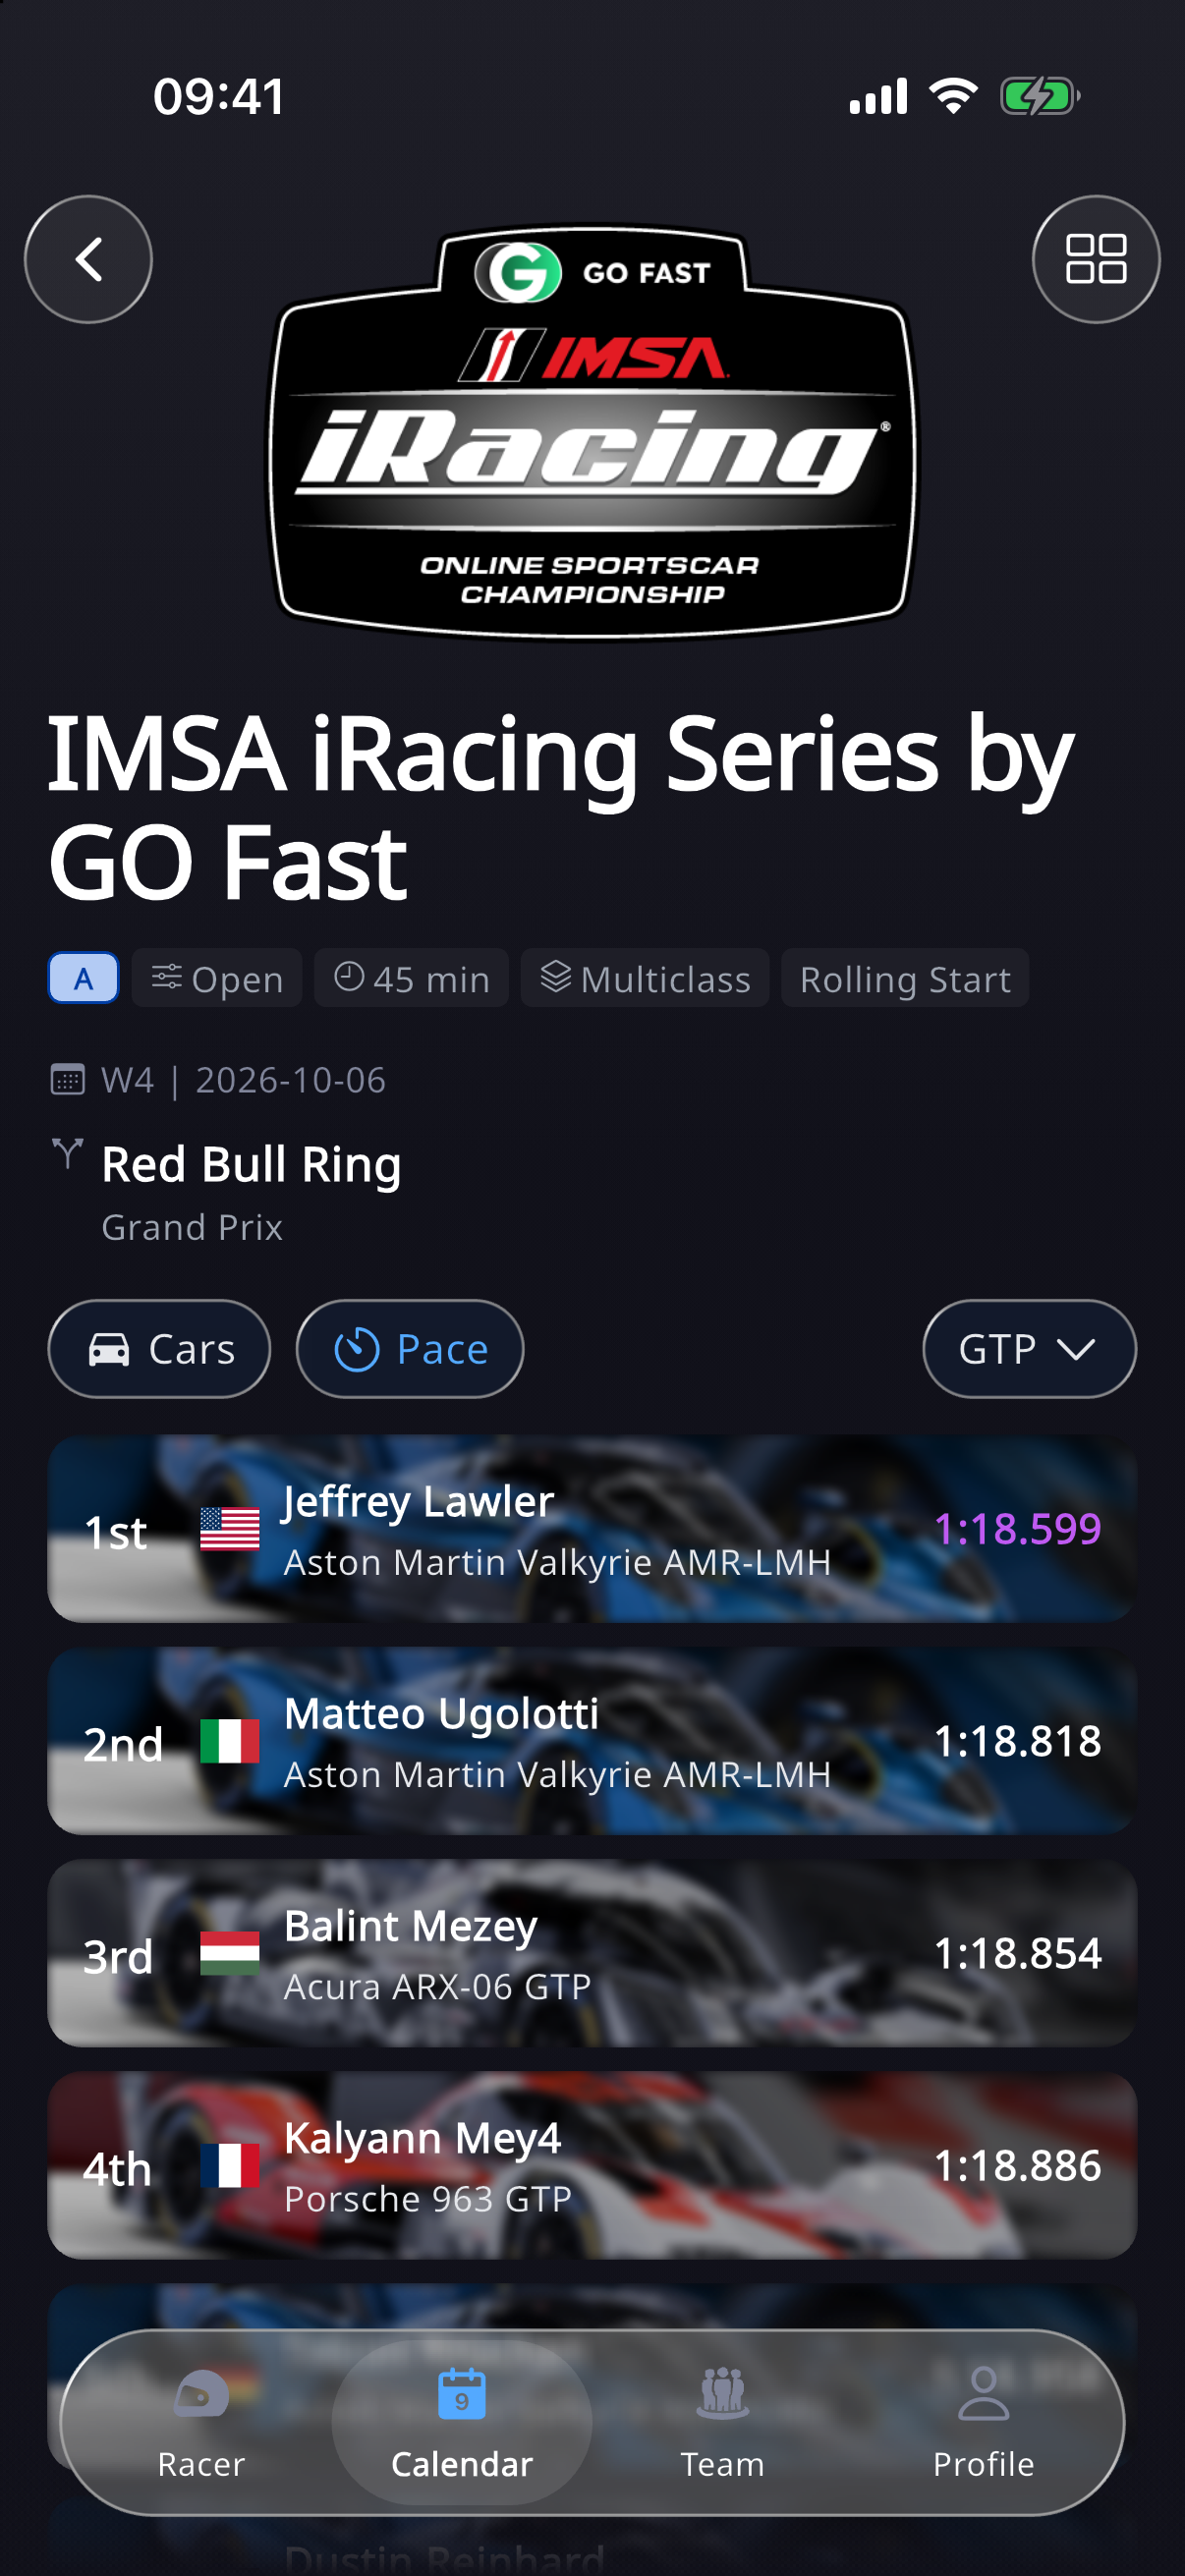The height and width of the screenshot is (2576, 1185).
Task: Select the Multiclass tag
Action: 645,978
